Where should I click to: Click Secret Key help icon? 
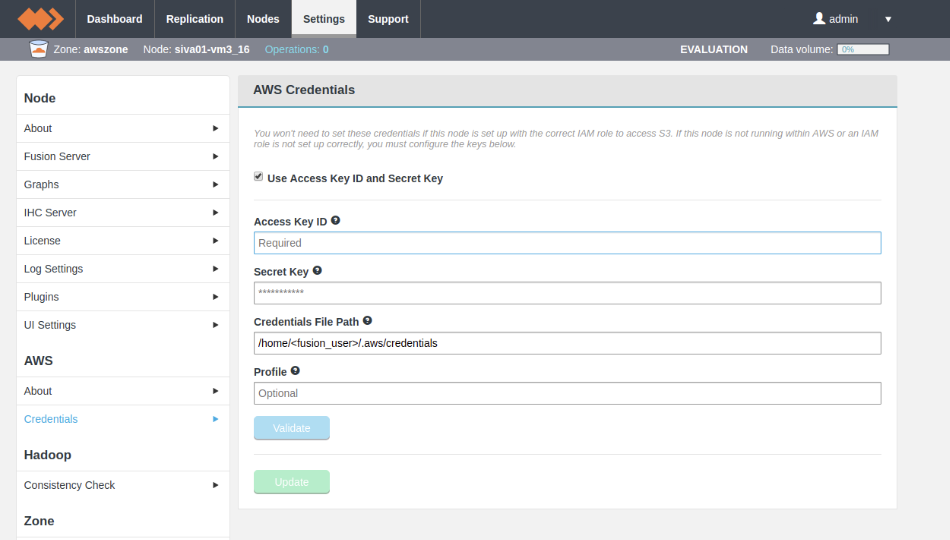coord(317,271)
